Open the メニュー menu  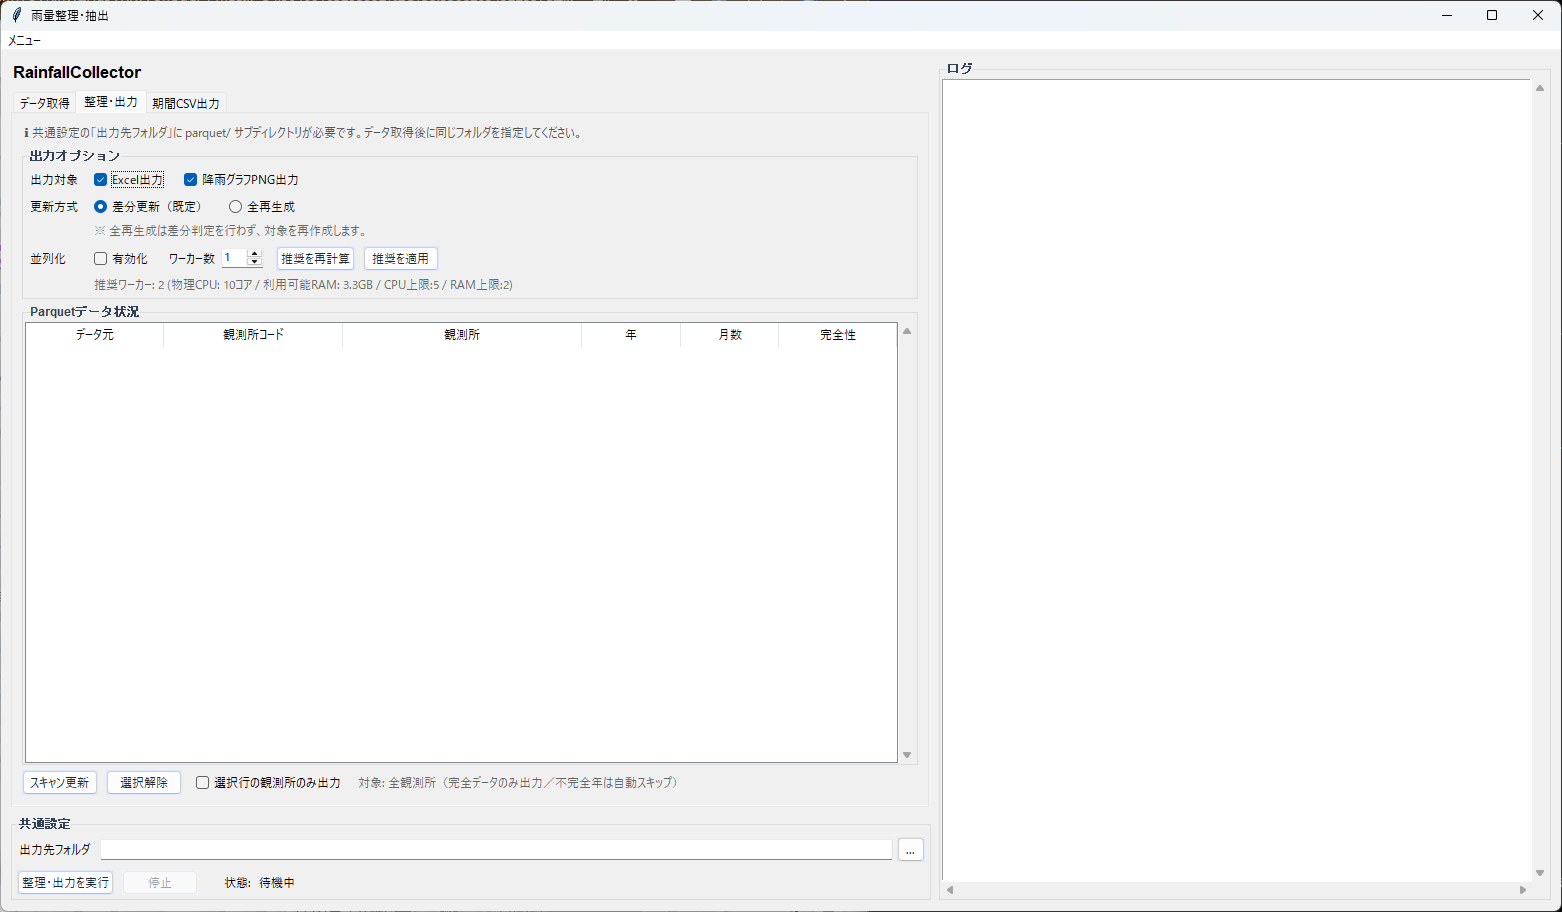pos(25,41)
